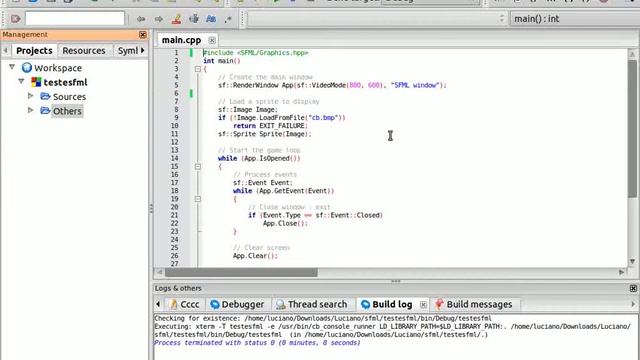Image resolution: width=640 pixels, height=360 pixels.
Task: Toggle the highlight matches search option
Action: (176, 19)
